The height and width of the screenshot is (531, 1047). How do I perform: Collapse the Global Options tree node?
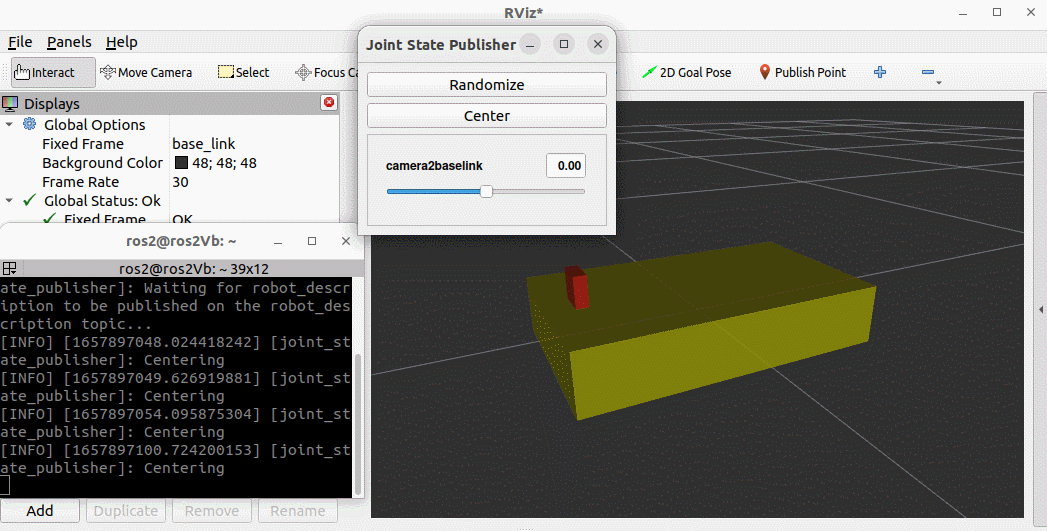click(x=10, y=125)
